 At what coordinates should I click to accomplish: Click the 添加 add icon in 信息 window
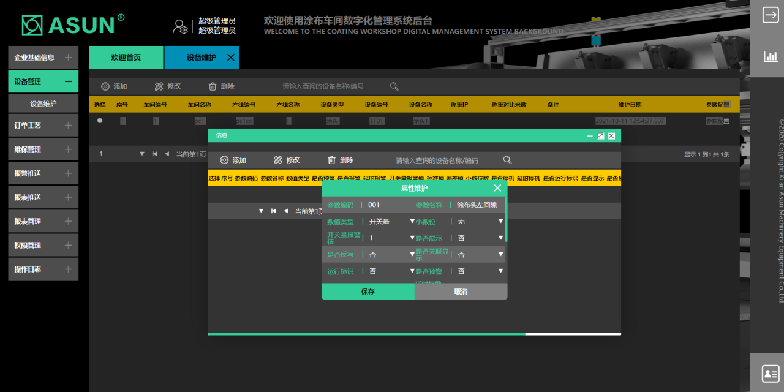tap(224, 160)
